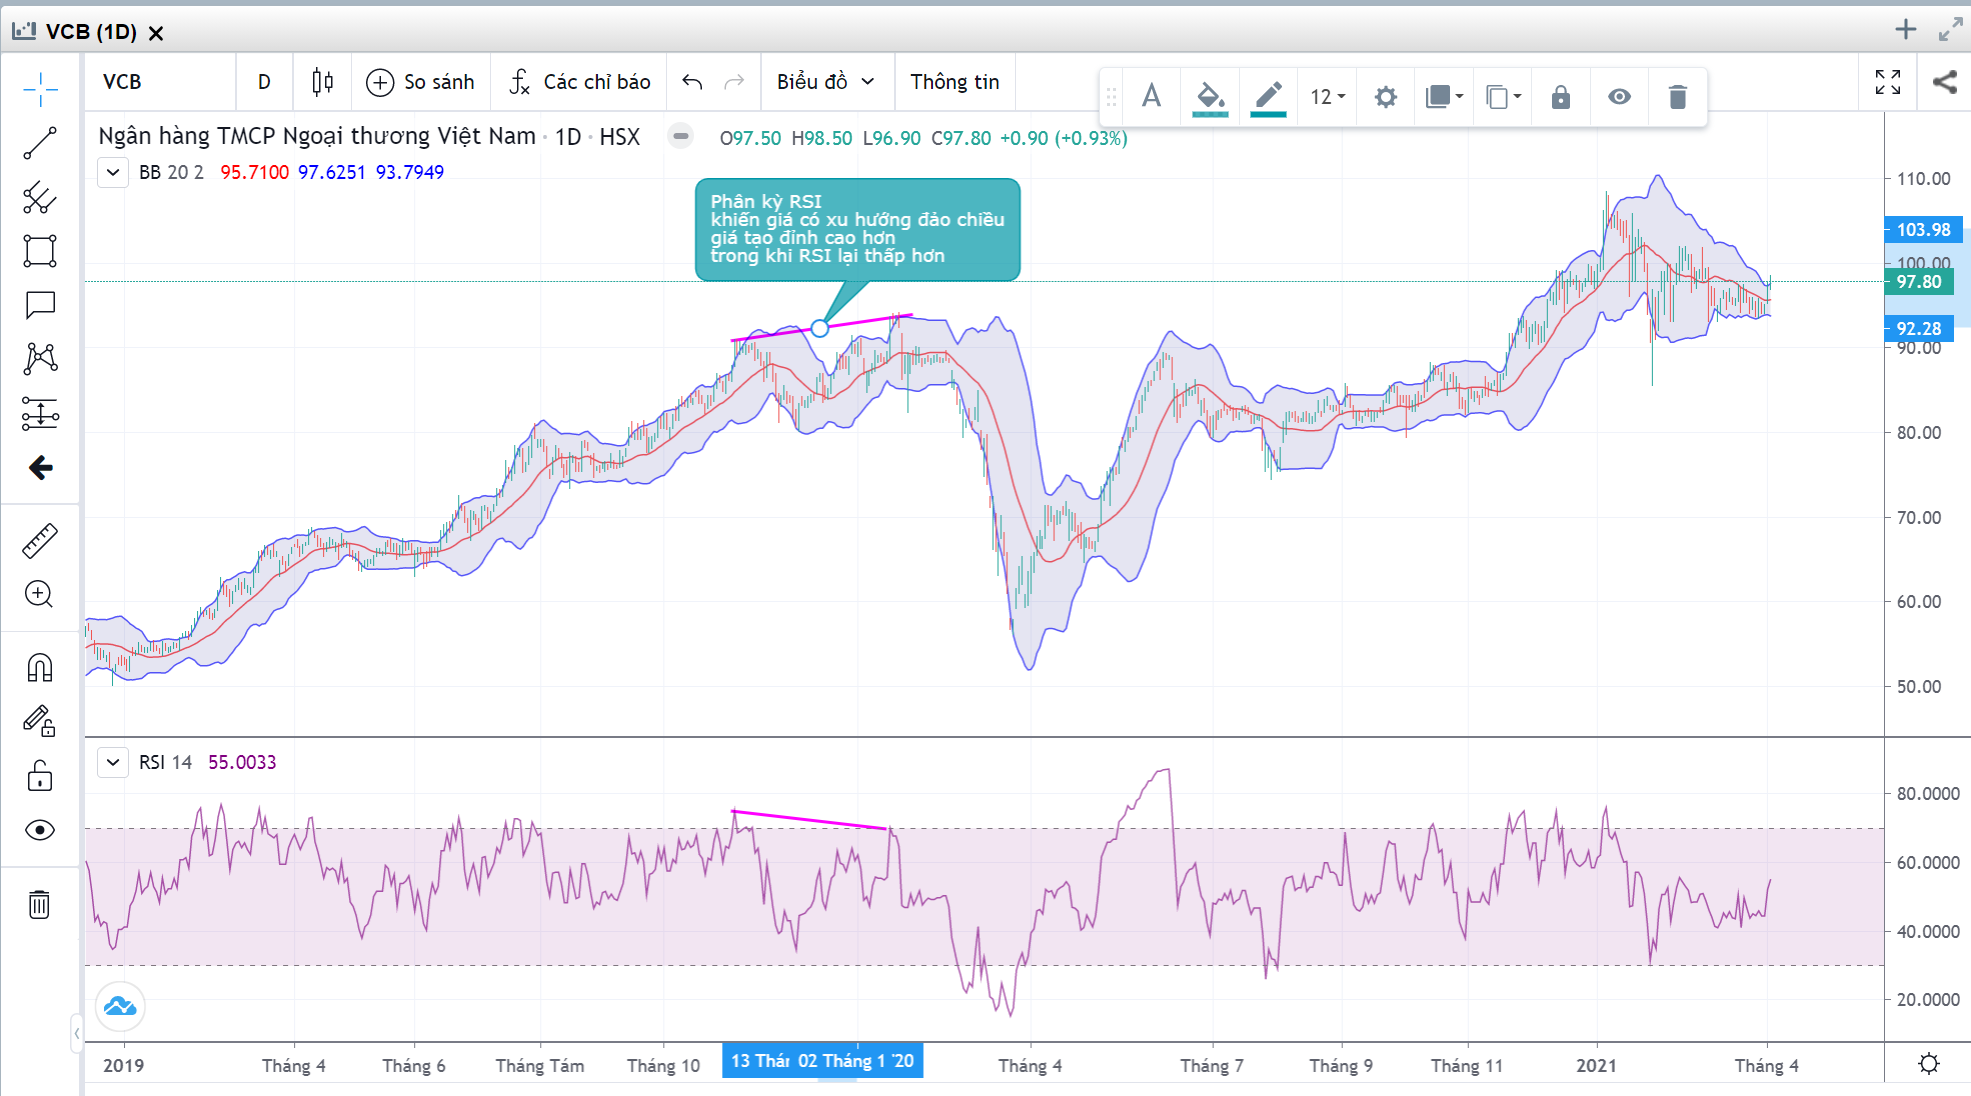Open font size 12 dropdown
Screen dimensions: 1971x1096
pos(1328,97)
